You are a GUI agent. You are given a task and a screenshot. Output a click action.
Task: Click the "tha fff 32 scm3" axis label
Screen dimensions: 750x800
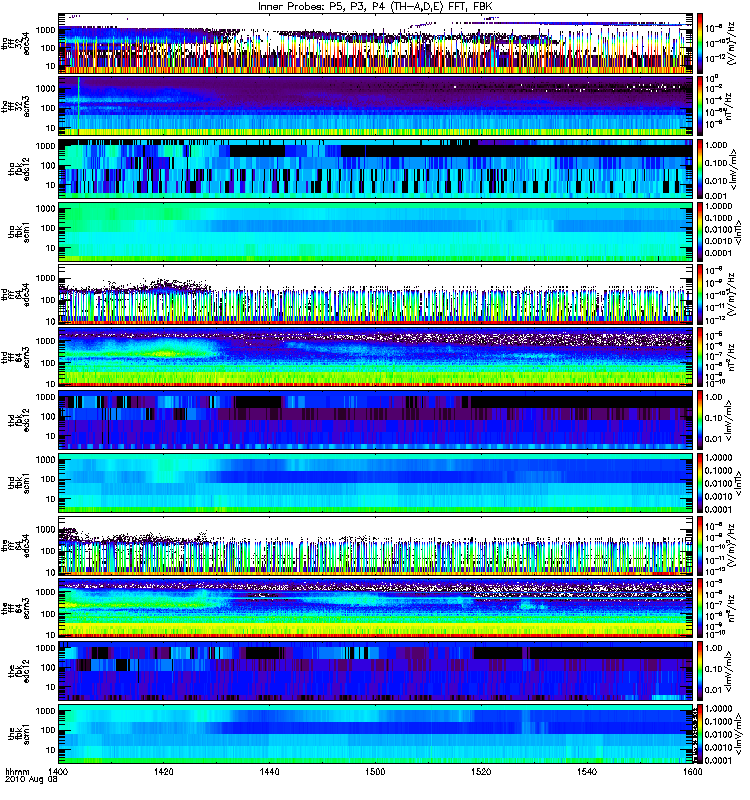pos(15,106)
